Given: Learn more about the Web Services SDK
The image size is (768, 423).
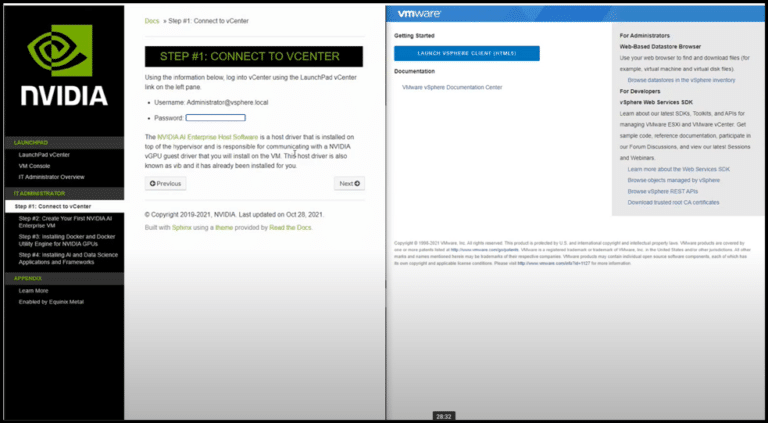Looking at the screenshot, I should [678, 169].
